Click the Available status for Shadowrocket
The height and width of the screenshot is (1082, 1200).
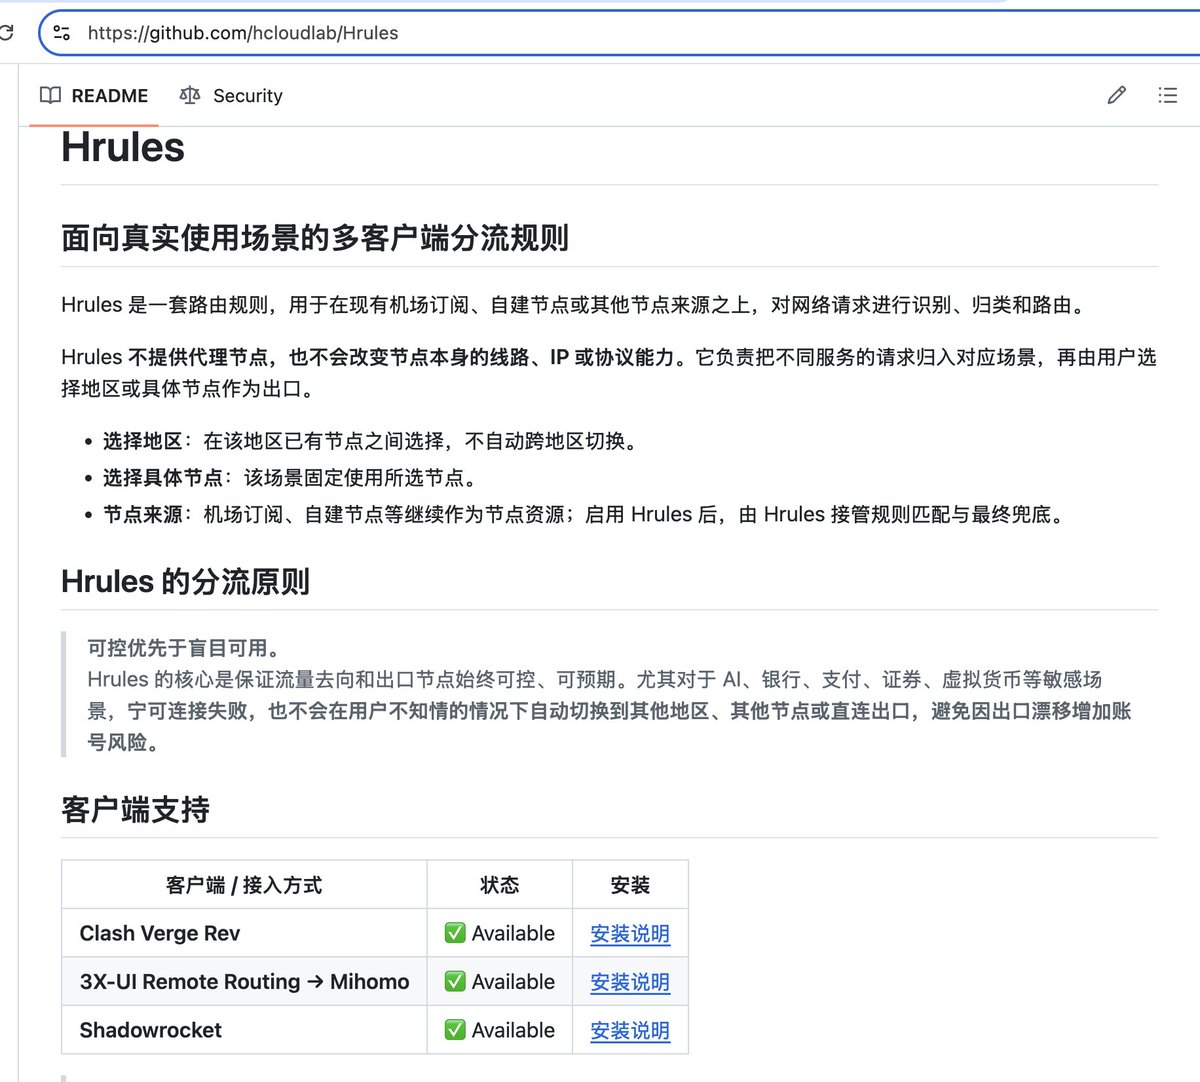(x=500, y=1030)
